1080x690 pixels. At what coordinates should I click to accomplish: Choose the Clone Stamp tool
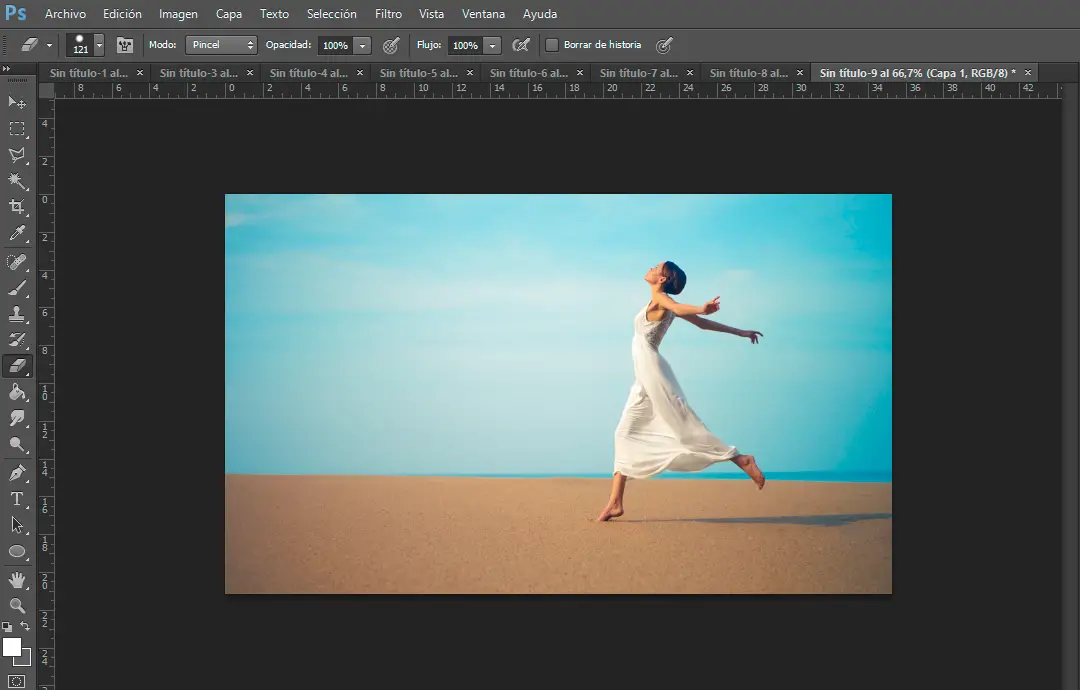(x=17, y=314)
